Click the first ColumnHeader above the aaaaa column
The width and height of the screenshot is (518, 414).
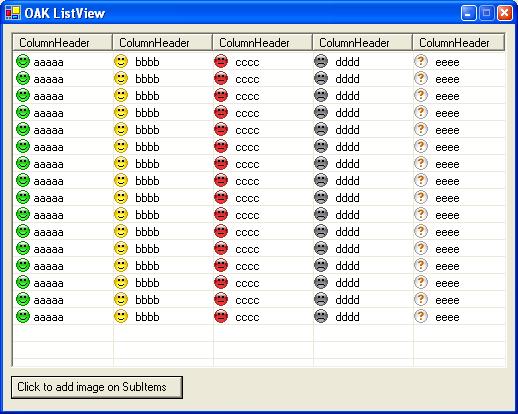click(62, 42)
